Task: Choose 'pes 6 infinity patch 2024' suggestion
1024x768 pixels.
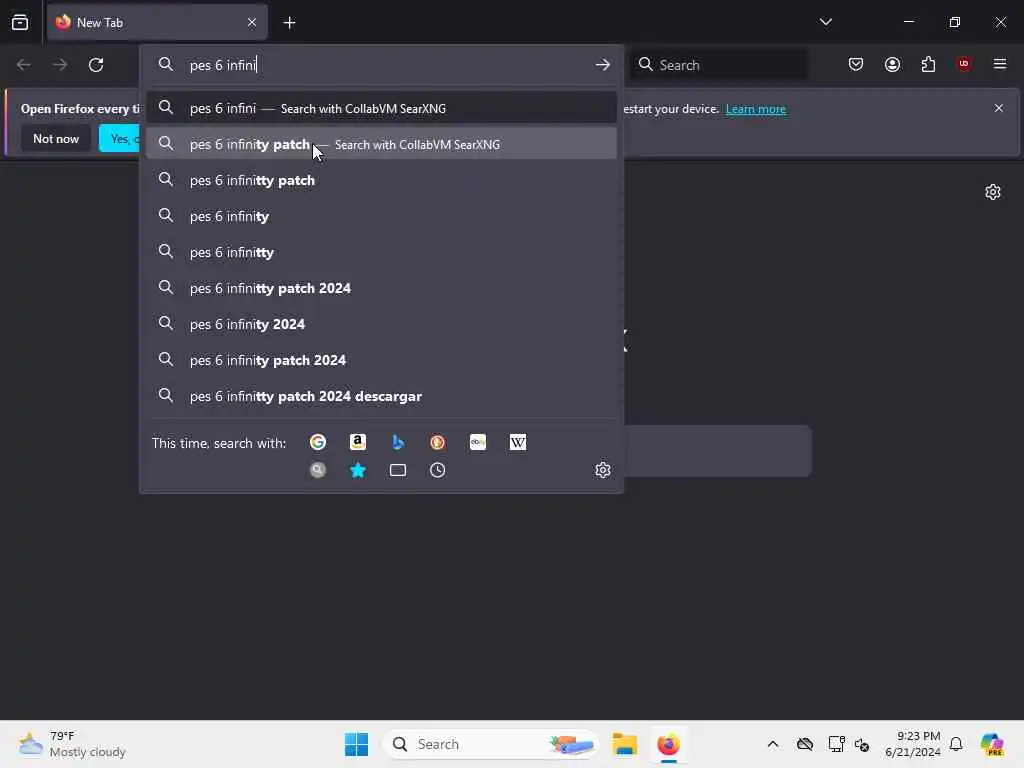Action: tap(381, 360)
